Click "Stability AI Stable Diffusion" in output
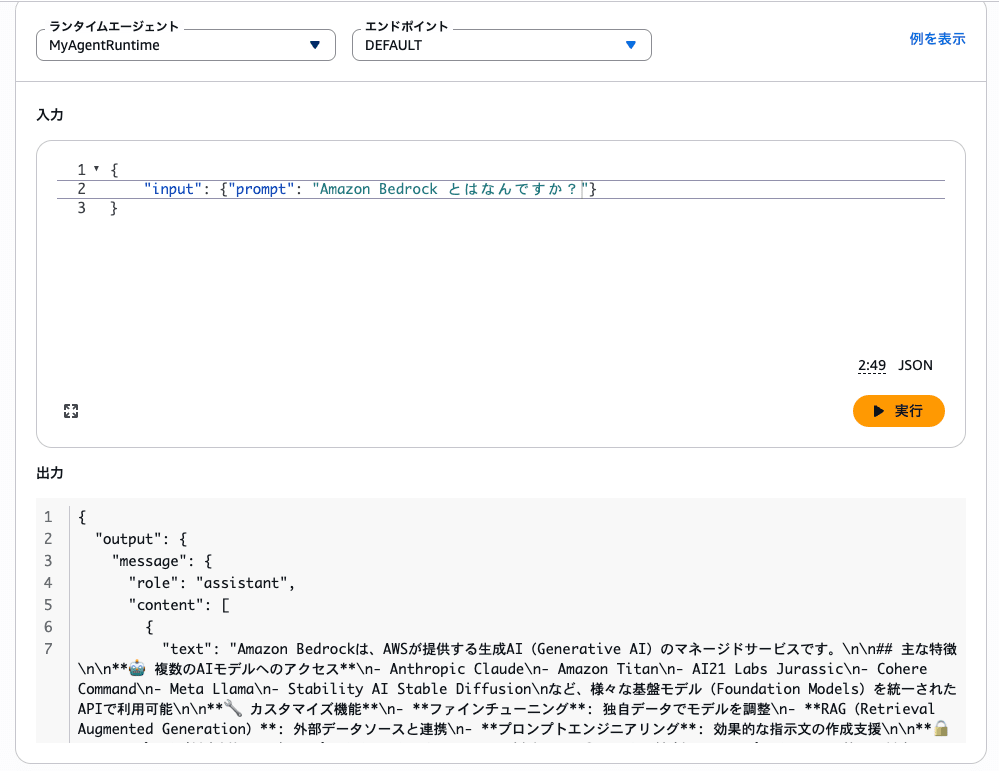The image size is (999, 771). coord(409,689)
